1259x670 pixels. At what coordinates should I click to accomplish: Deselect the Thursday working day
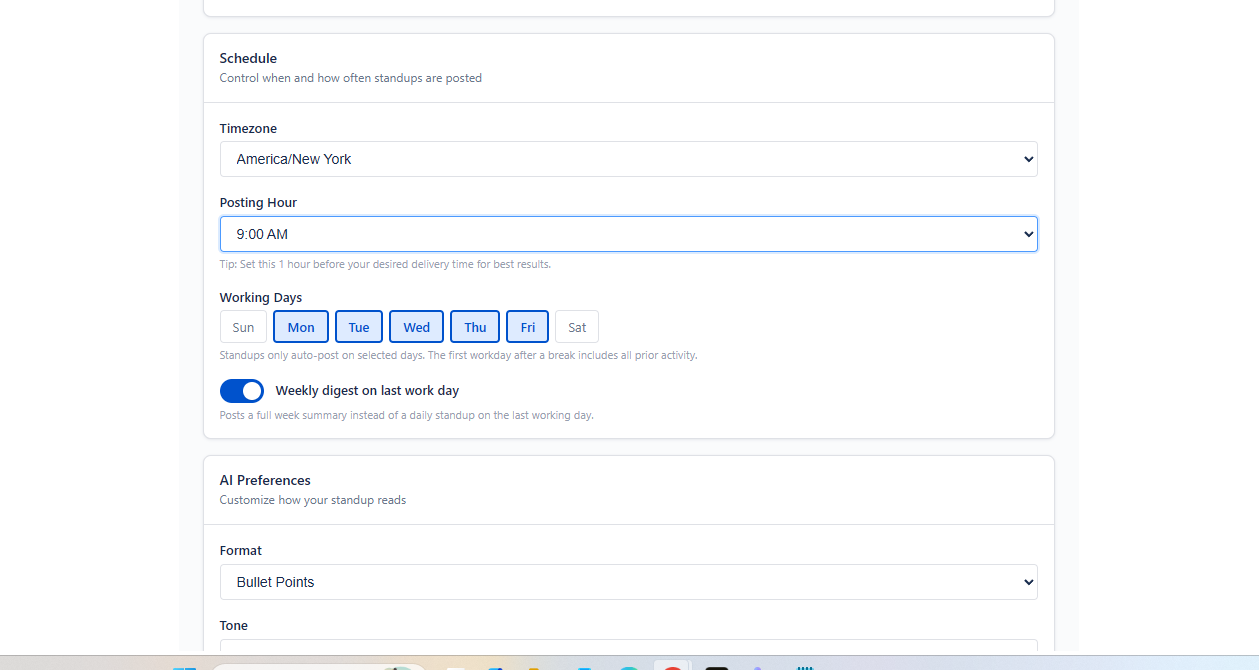(474, 326)
